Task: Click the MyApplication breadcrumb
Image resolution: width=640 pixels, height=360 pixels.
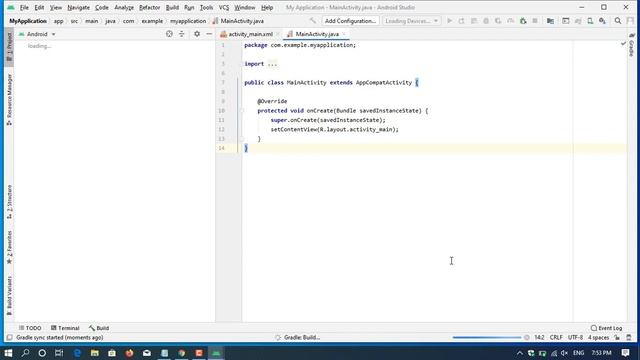Action: pos(28,21)
